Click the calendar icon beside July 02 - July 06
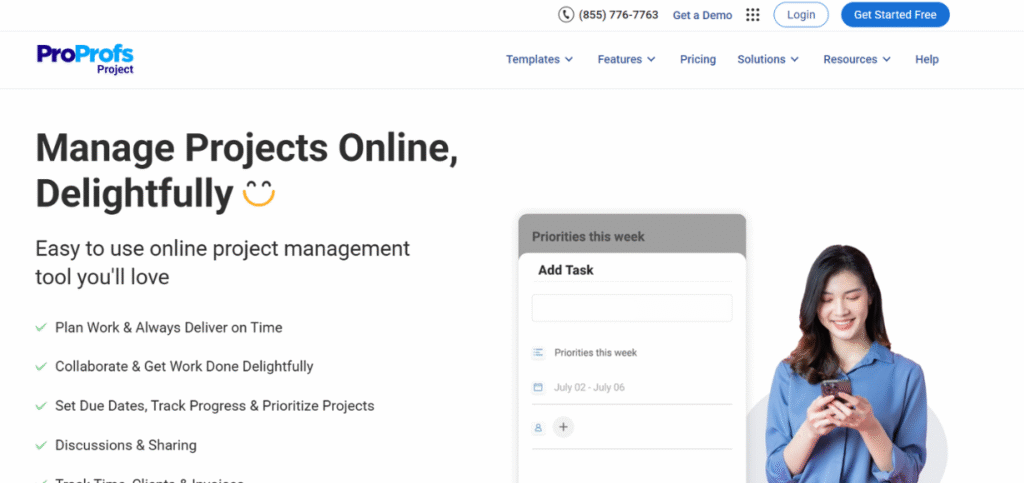 point(538,387)
